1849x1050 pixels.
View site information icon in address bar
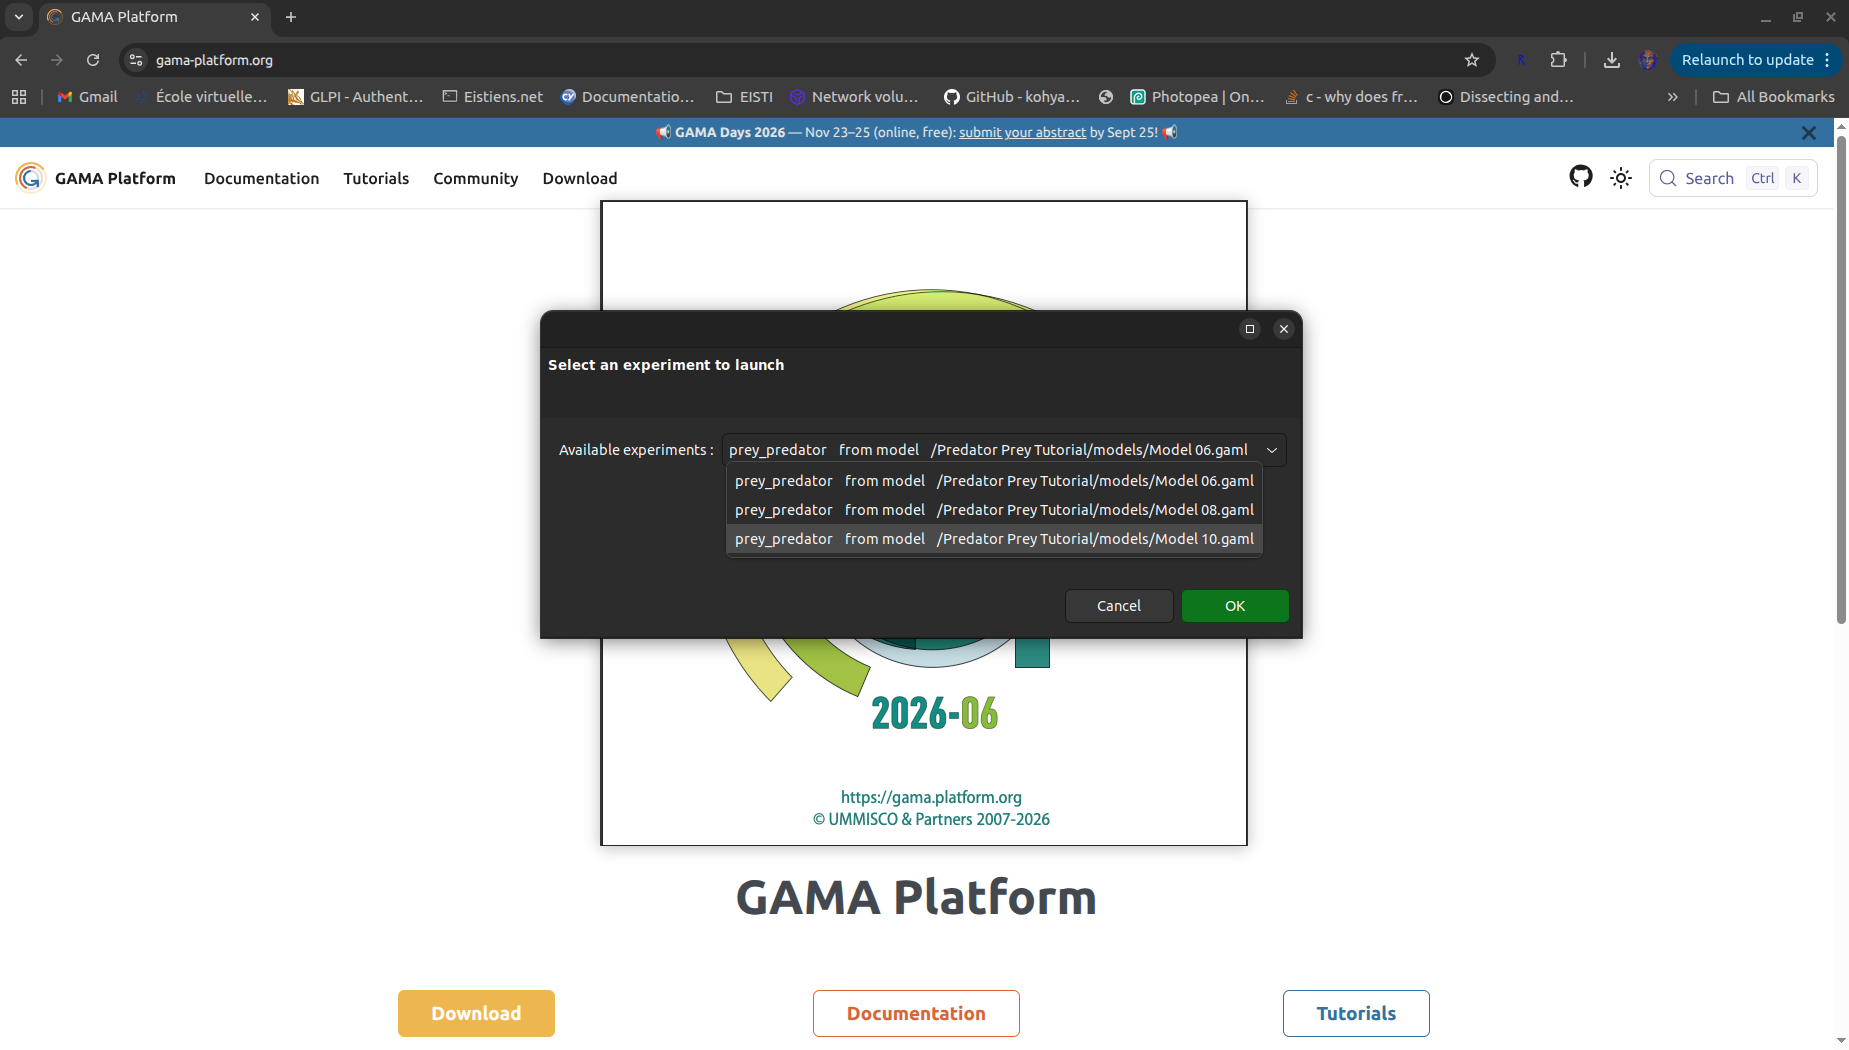coord(136,60)
